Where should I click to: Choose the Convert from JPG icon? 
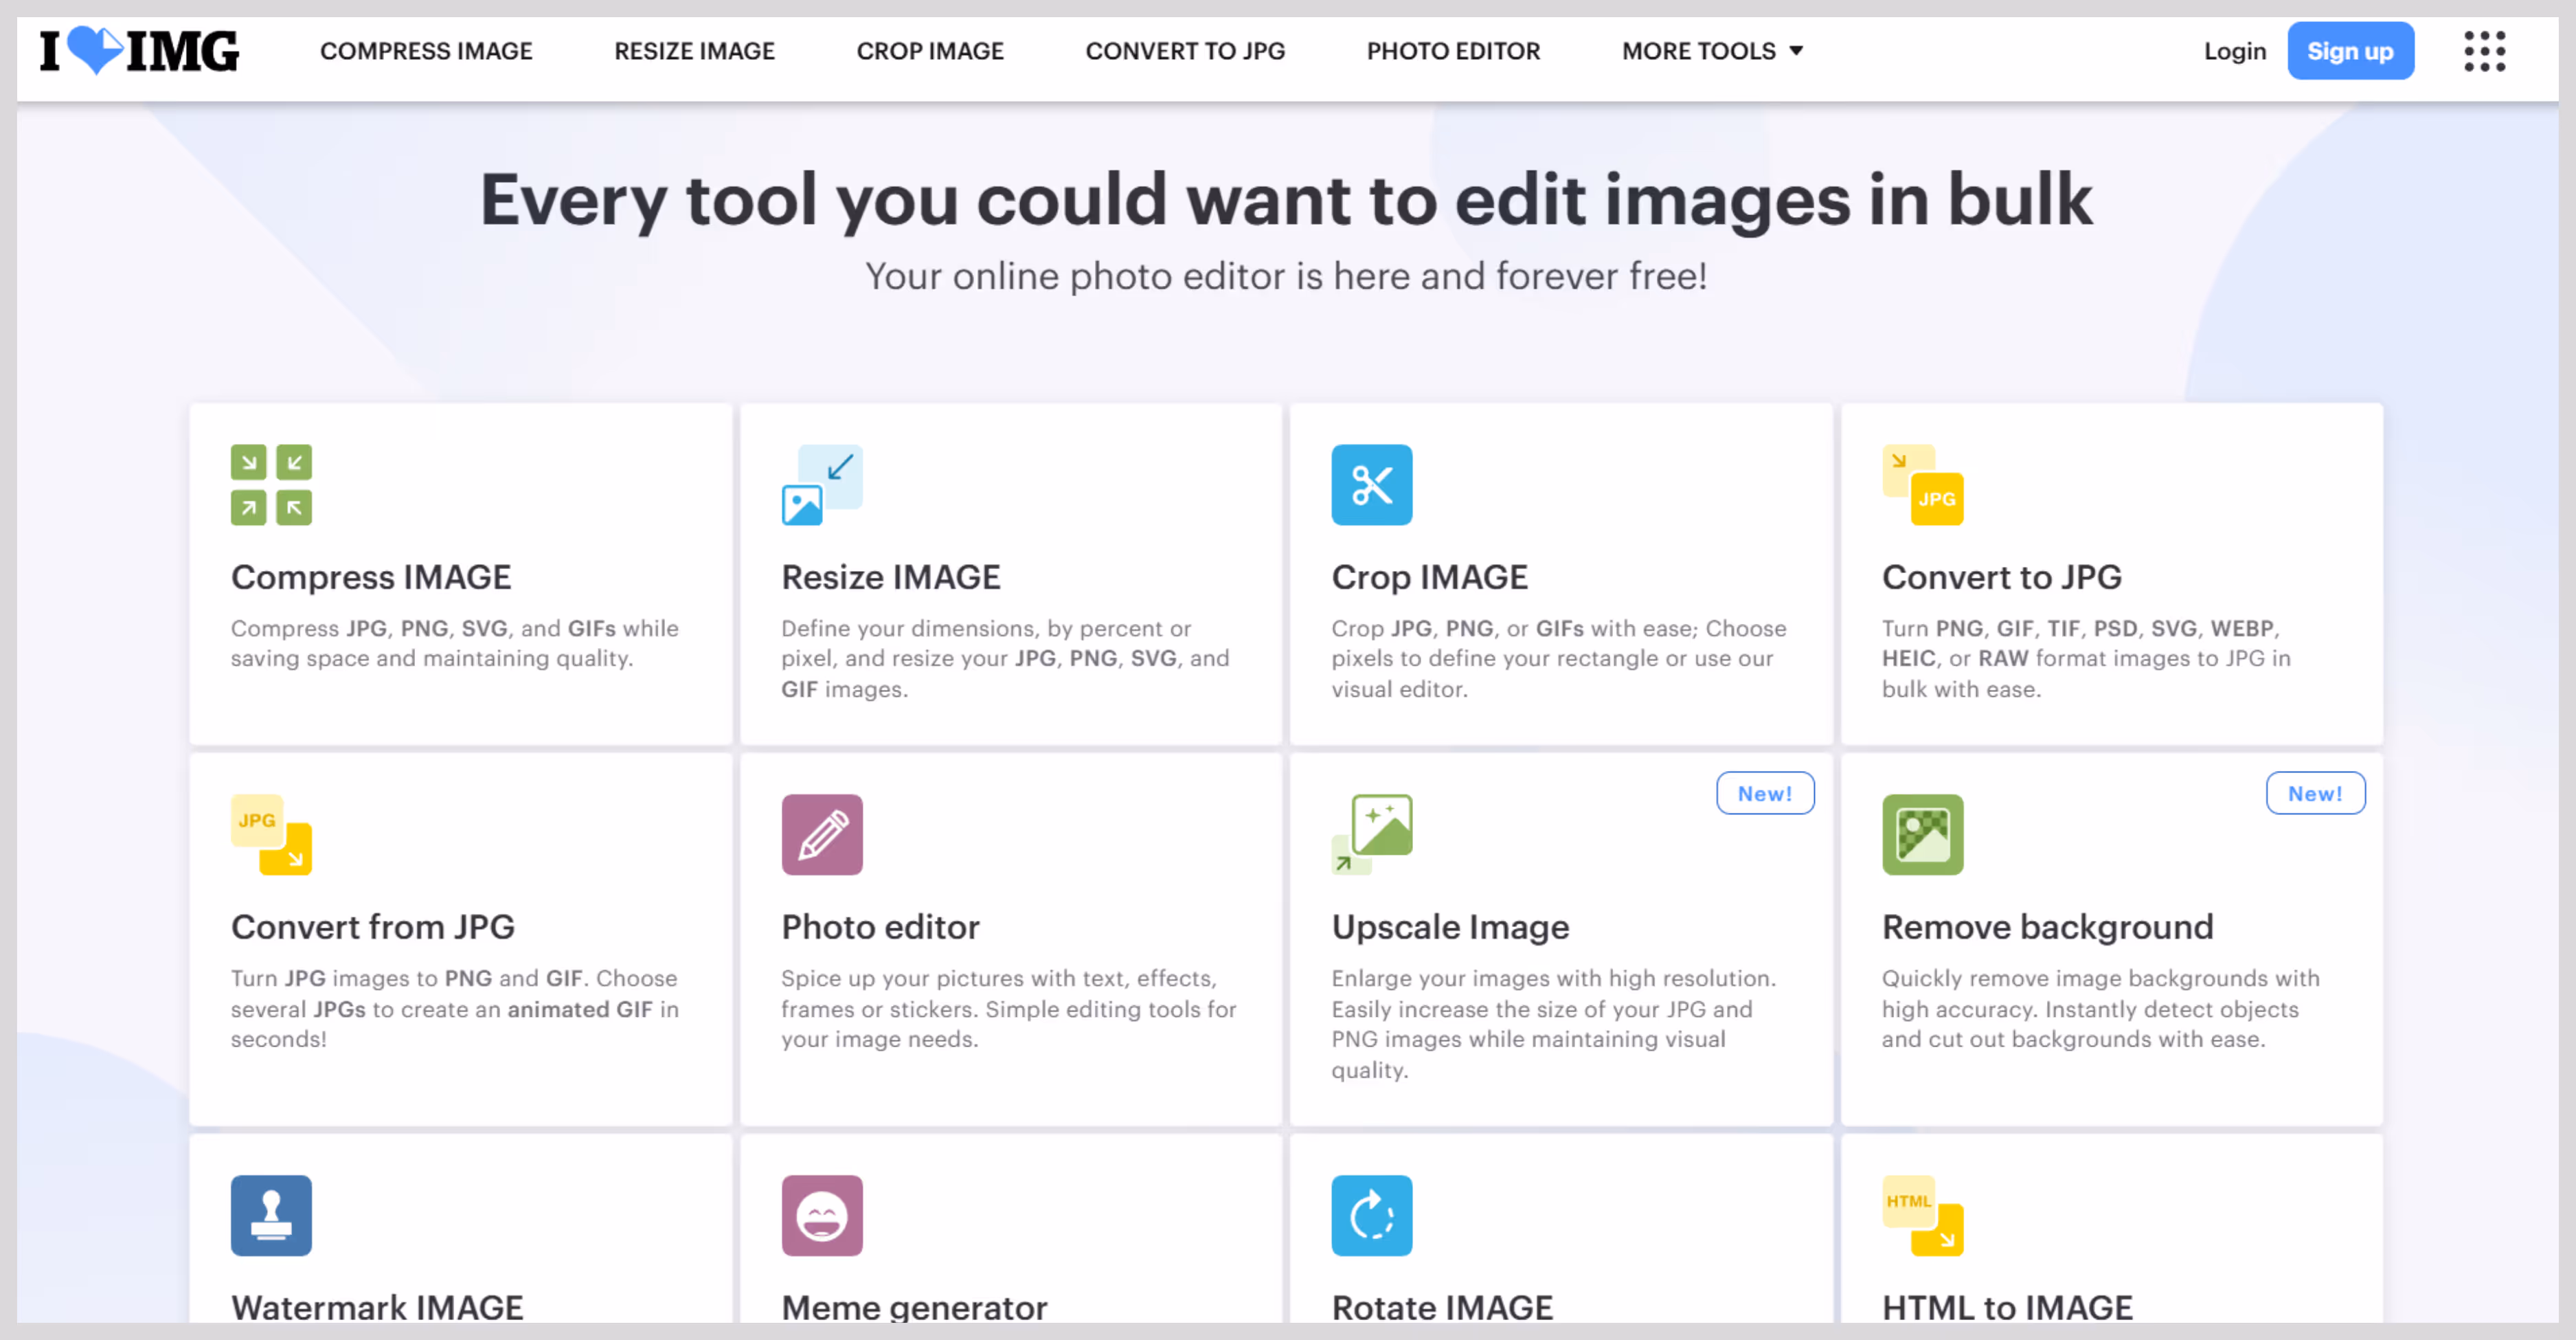pyautogui.click(x=271, y=835)
